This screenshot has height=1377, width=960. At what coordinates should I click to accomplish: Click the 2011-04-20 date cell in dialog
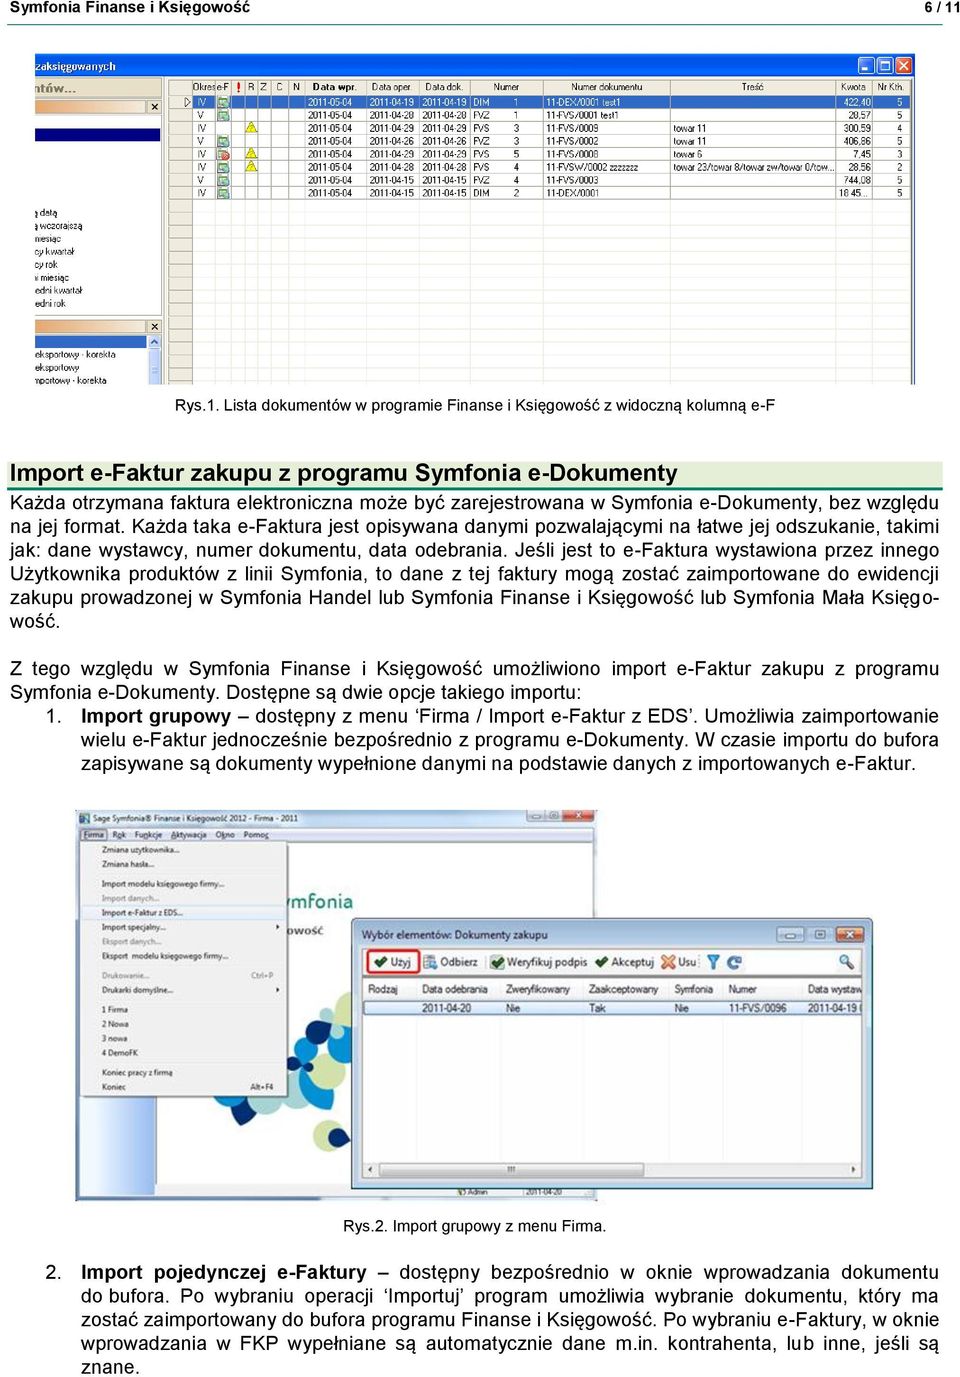coord(446,1008)
